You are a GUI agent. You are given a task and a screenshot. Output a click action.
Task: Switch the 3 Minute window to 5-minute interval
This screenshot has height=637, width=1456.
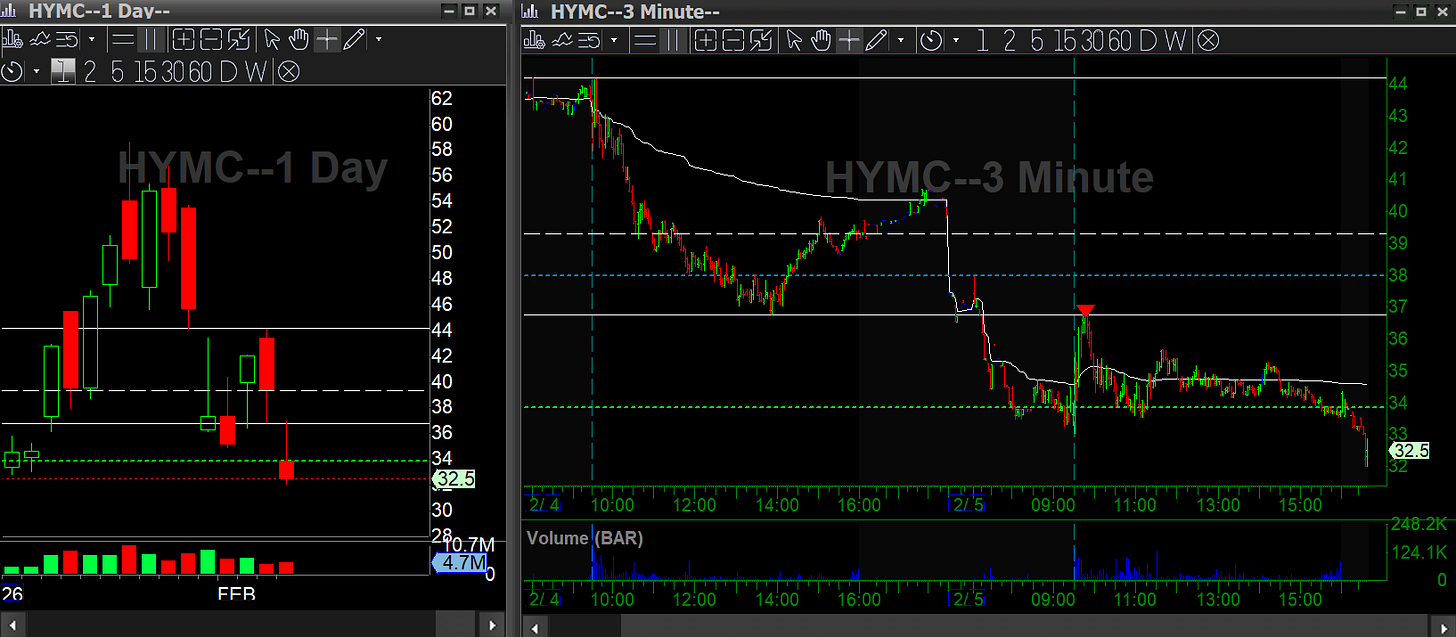pos(1037,40)
